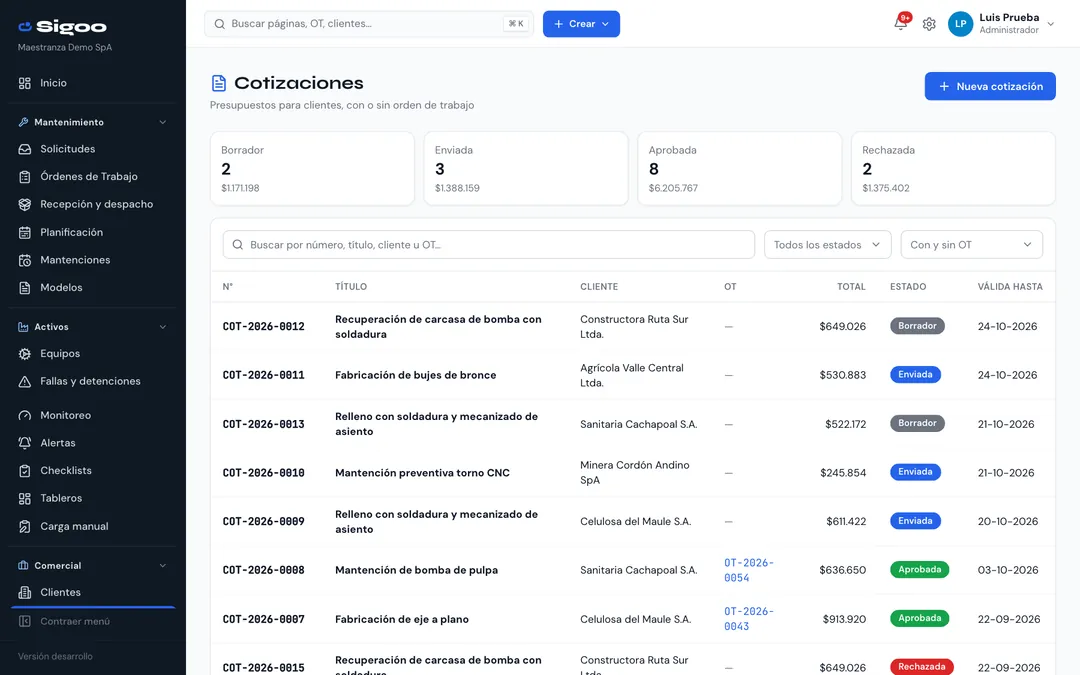Screen dimensions: 1080x675
Task: Open Solicitudes menu item
Action: (x=68, y=149)
